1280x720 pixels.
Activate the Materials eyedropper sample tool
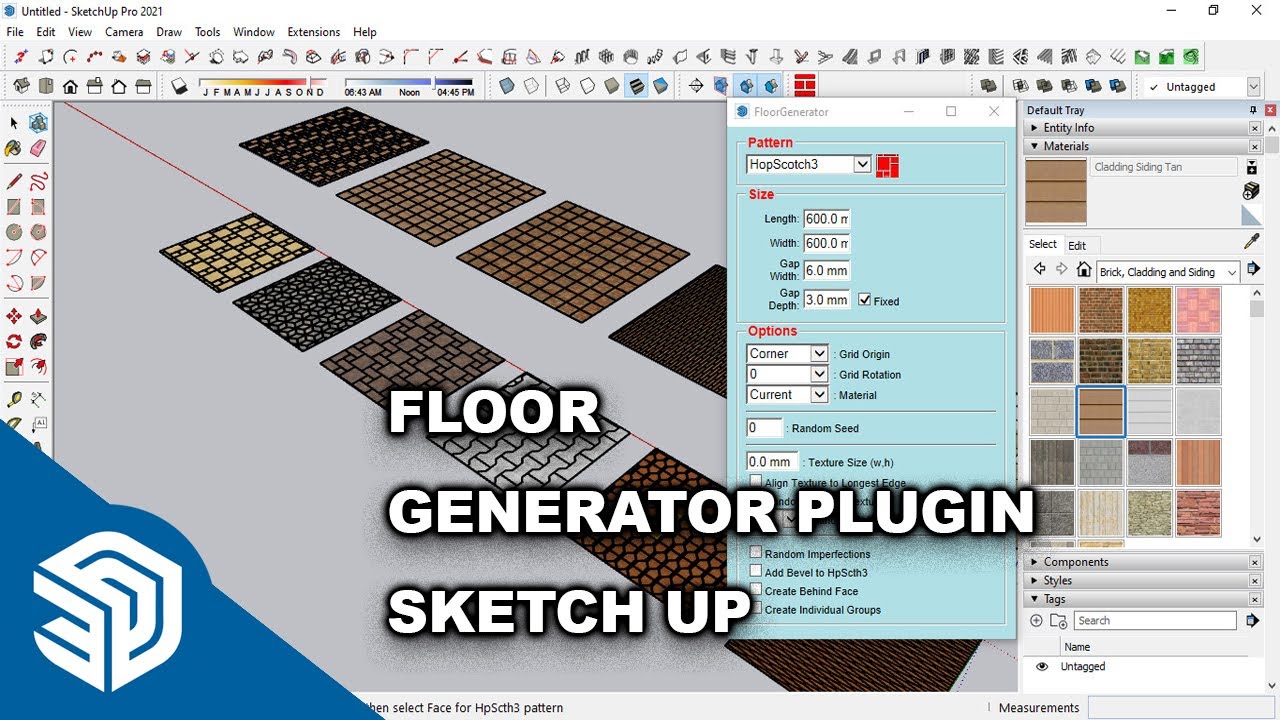[1251, 242]
